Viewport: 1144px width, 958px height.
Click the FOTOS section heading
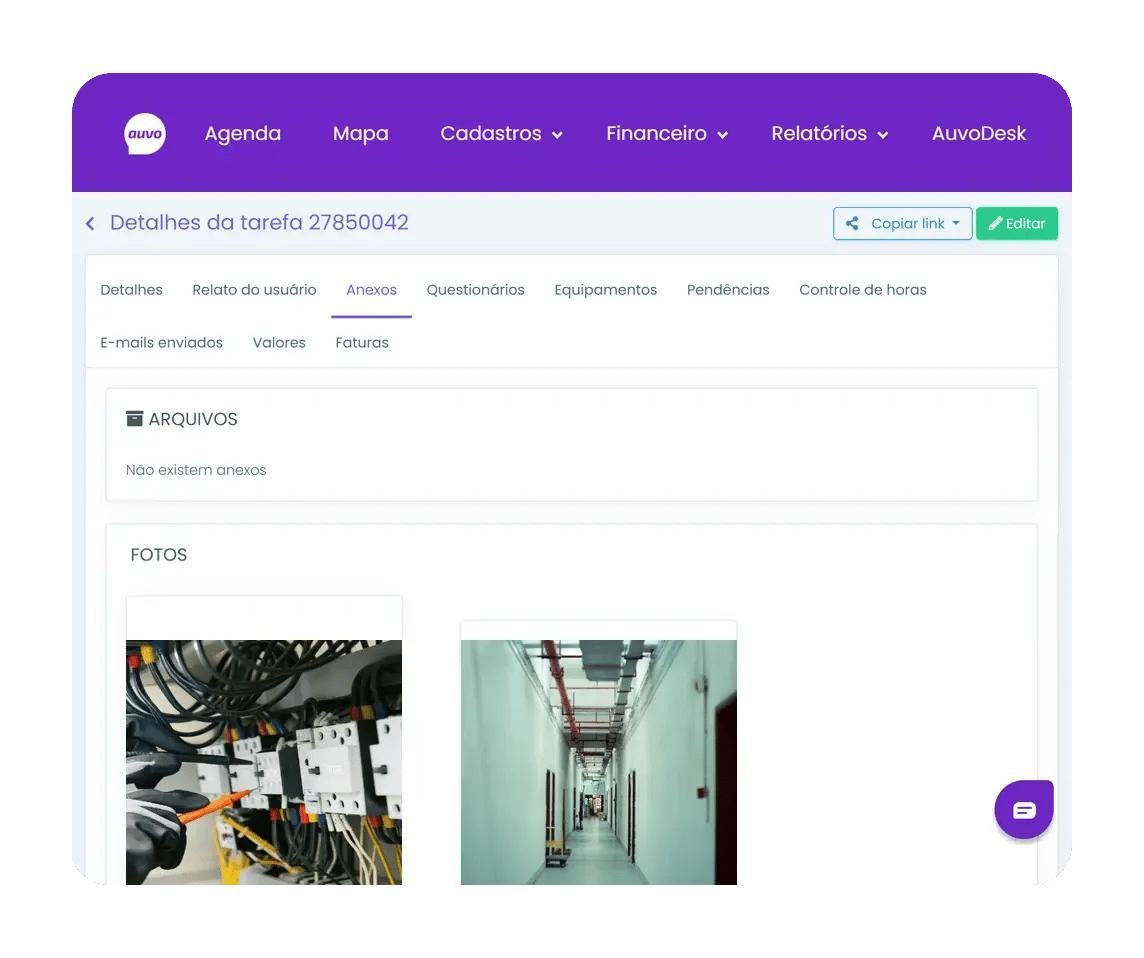tap(159, 555)
